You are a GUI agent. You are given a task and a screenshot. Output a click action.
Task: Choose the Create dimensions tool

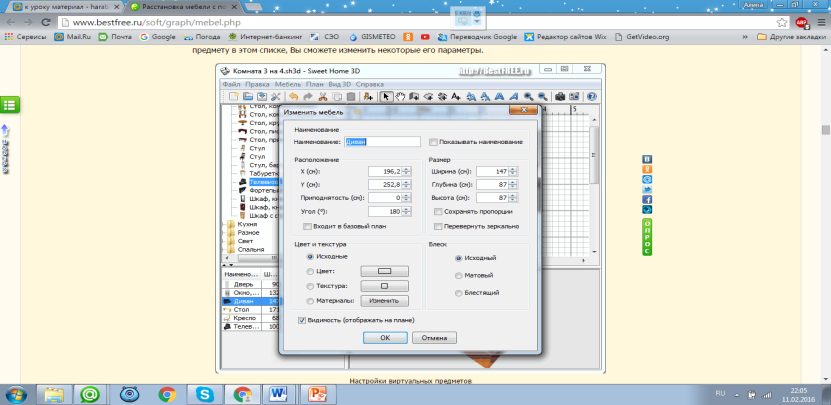442,96
